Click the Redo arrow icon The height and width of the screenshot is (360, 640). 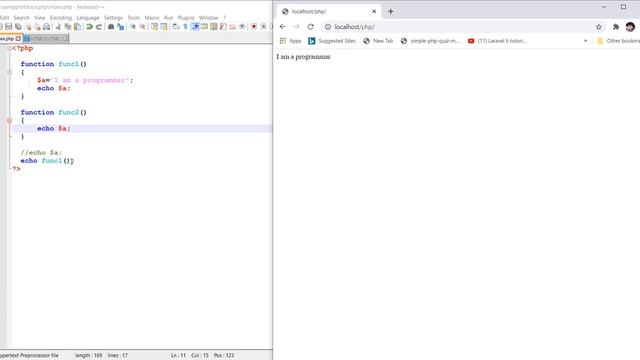(99, 27)
